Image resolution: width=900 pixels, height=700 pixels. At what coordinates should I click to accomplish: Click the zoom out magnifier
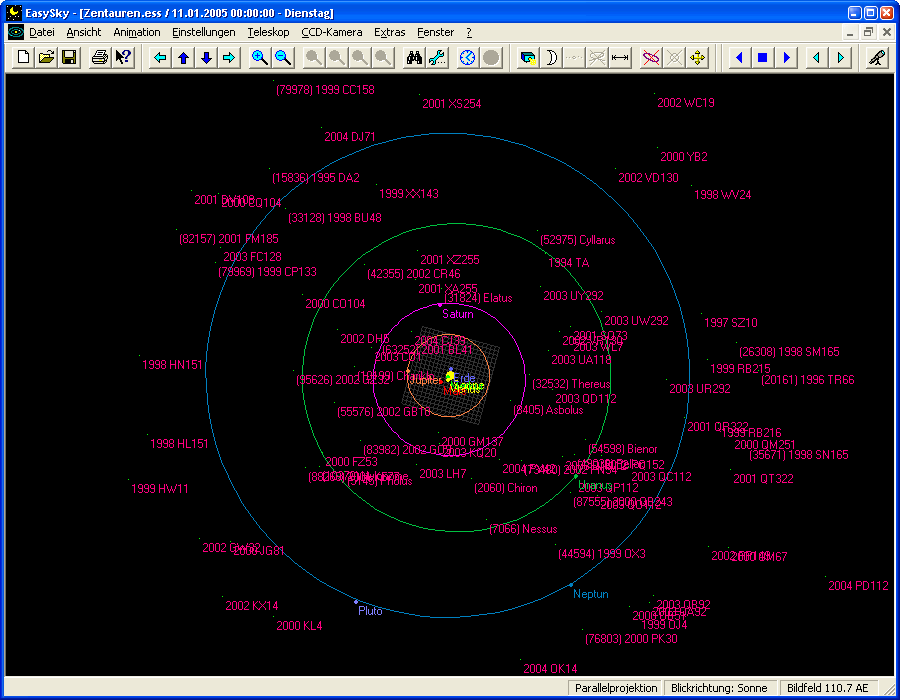click(283, 58)
